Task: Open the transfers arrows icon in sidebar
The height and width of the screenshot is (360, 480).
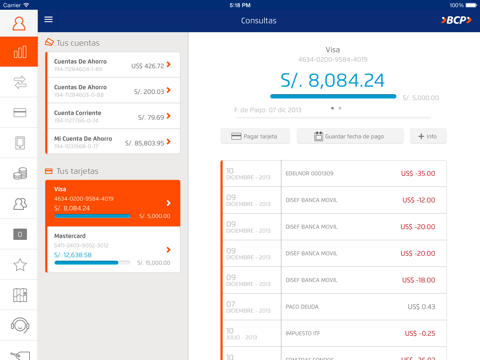Action: [x=20, y=82]
